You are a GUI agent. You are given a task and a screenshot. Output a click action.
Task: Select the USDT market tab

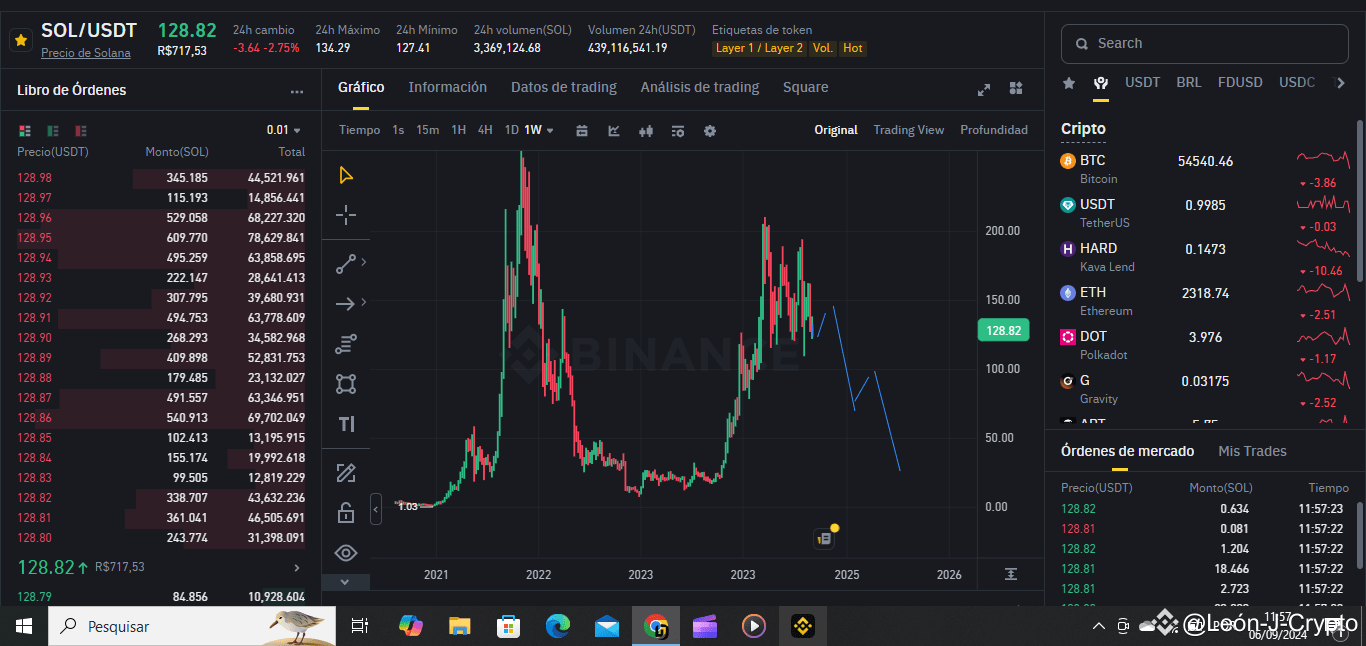tap(1143, 82)
